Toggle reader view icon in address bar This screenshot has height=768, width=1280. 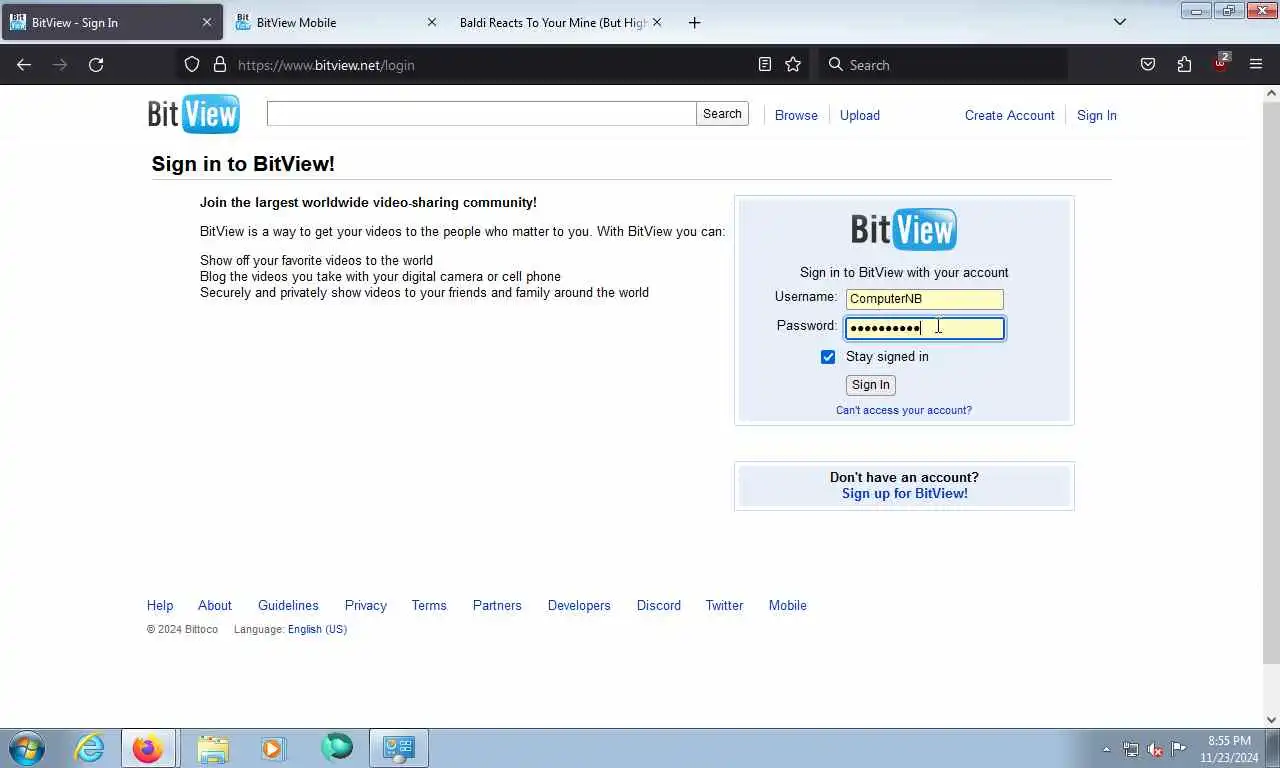(765, 65)
